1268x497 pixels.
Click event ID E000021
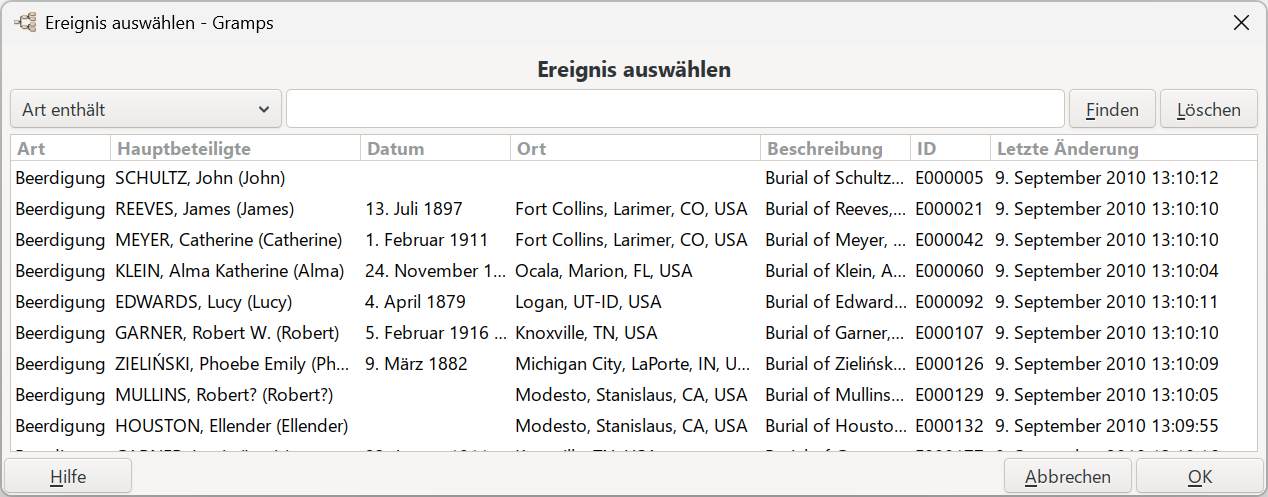tap(949, 209)
